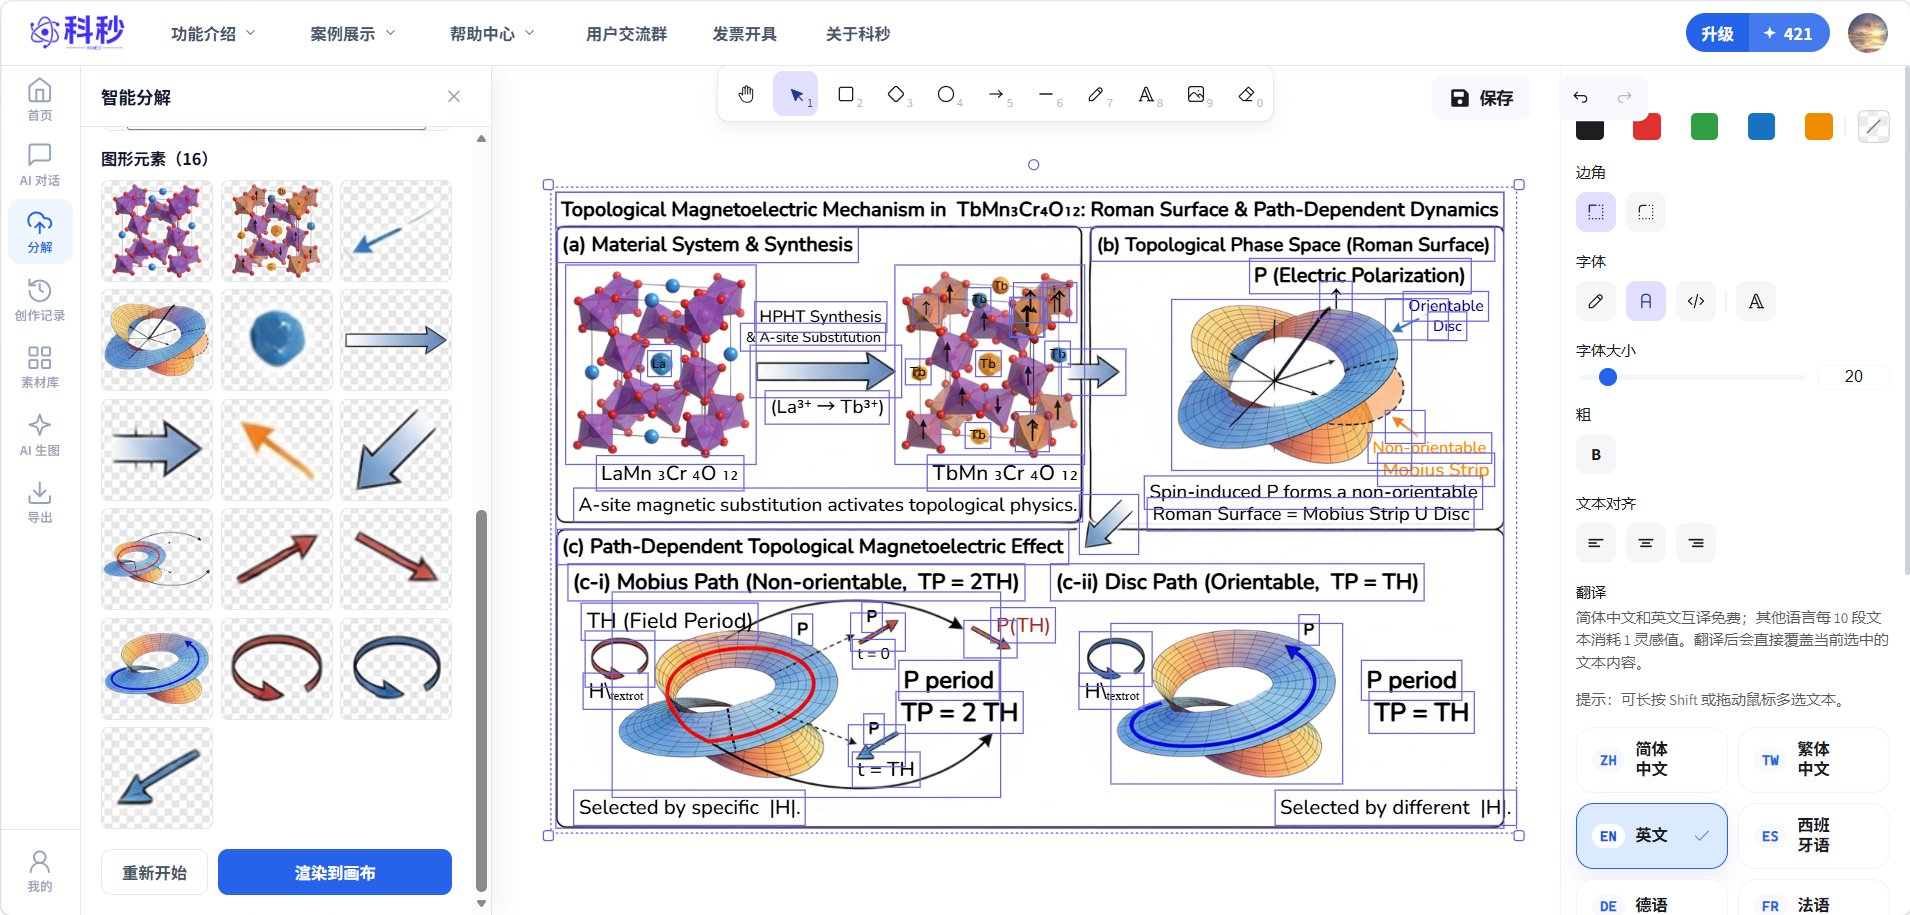The image size is (1910, 915).
Task: Expand the 功能介绍 dropdown menu
Action: tap(213, 34)
